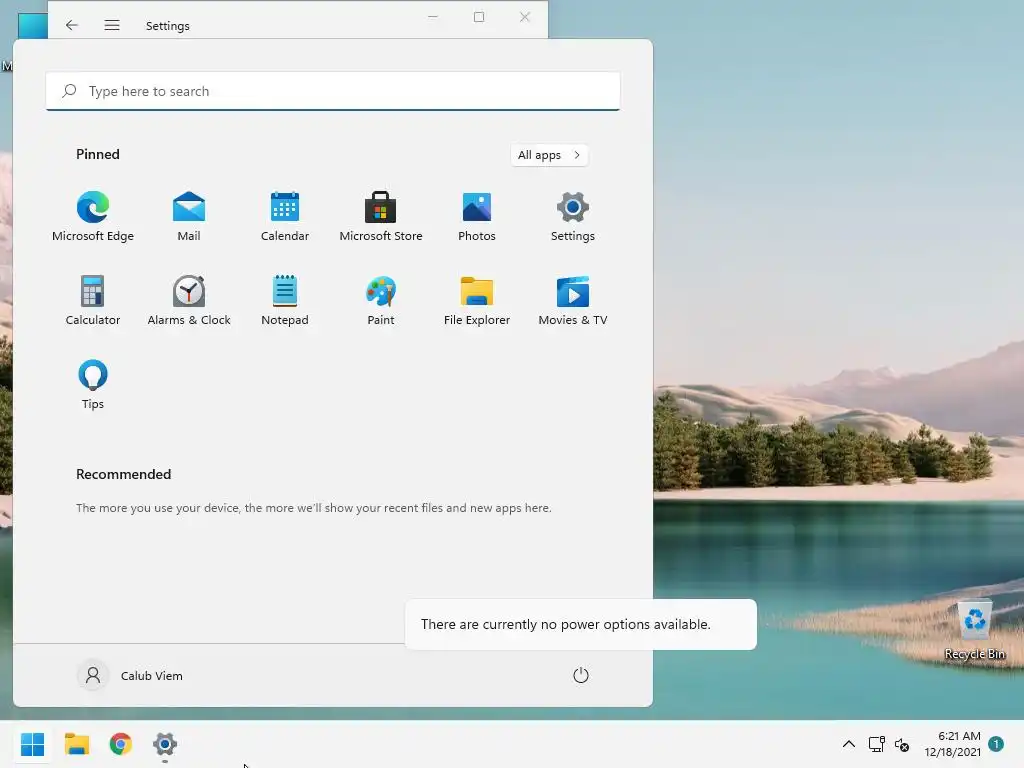Image resolution: width=1024 pixels, height=768 pixels.
Task: Open Microsoft Store from pinned apps
Action: point(381,217)
